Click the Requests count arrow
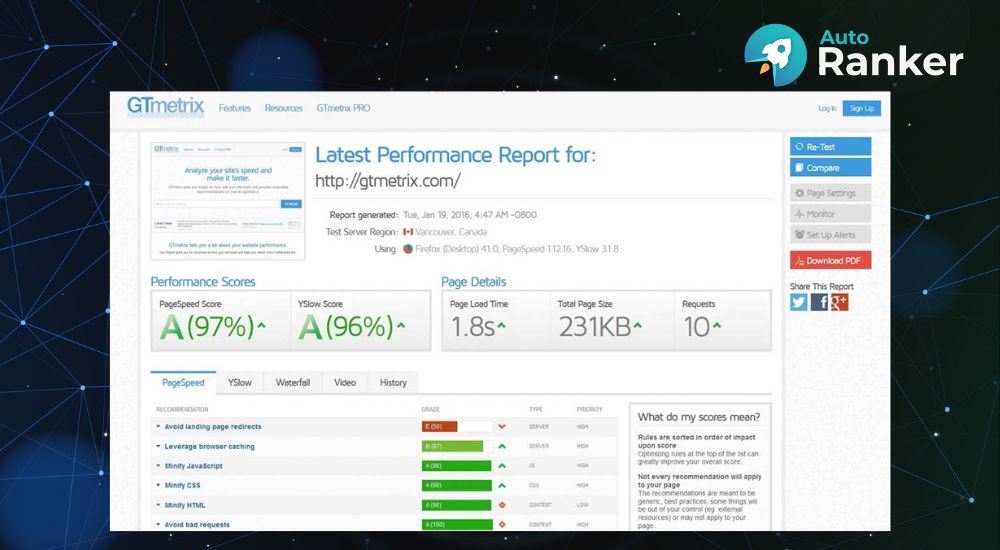 click(x=717, y=325)
